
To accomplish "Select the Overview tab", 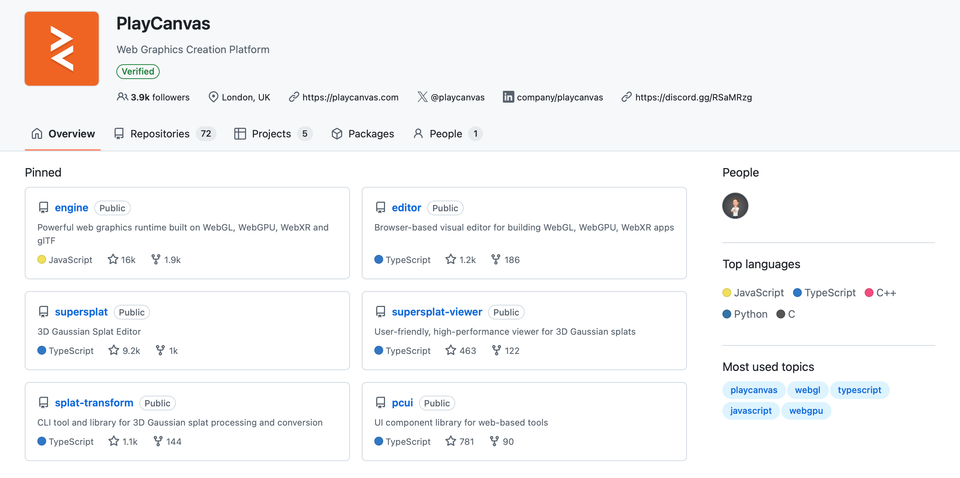I will coord(63,133).
